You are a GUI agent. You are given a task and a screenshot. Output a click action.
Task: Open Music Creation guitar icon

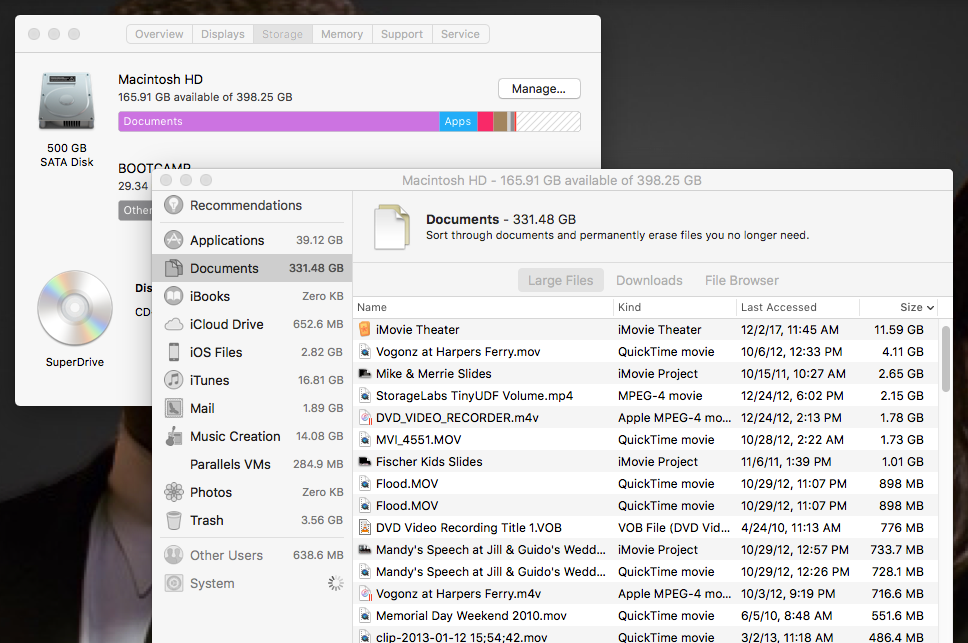174,436
